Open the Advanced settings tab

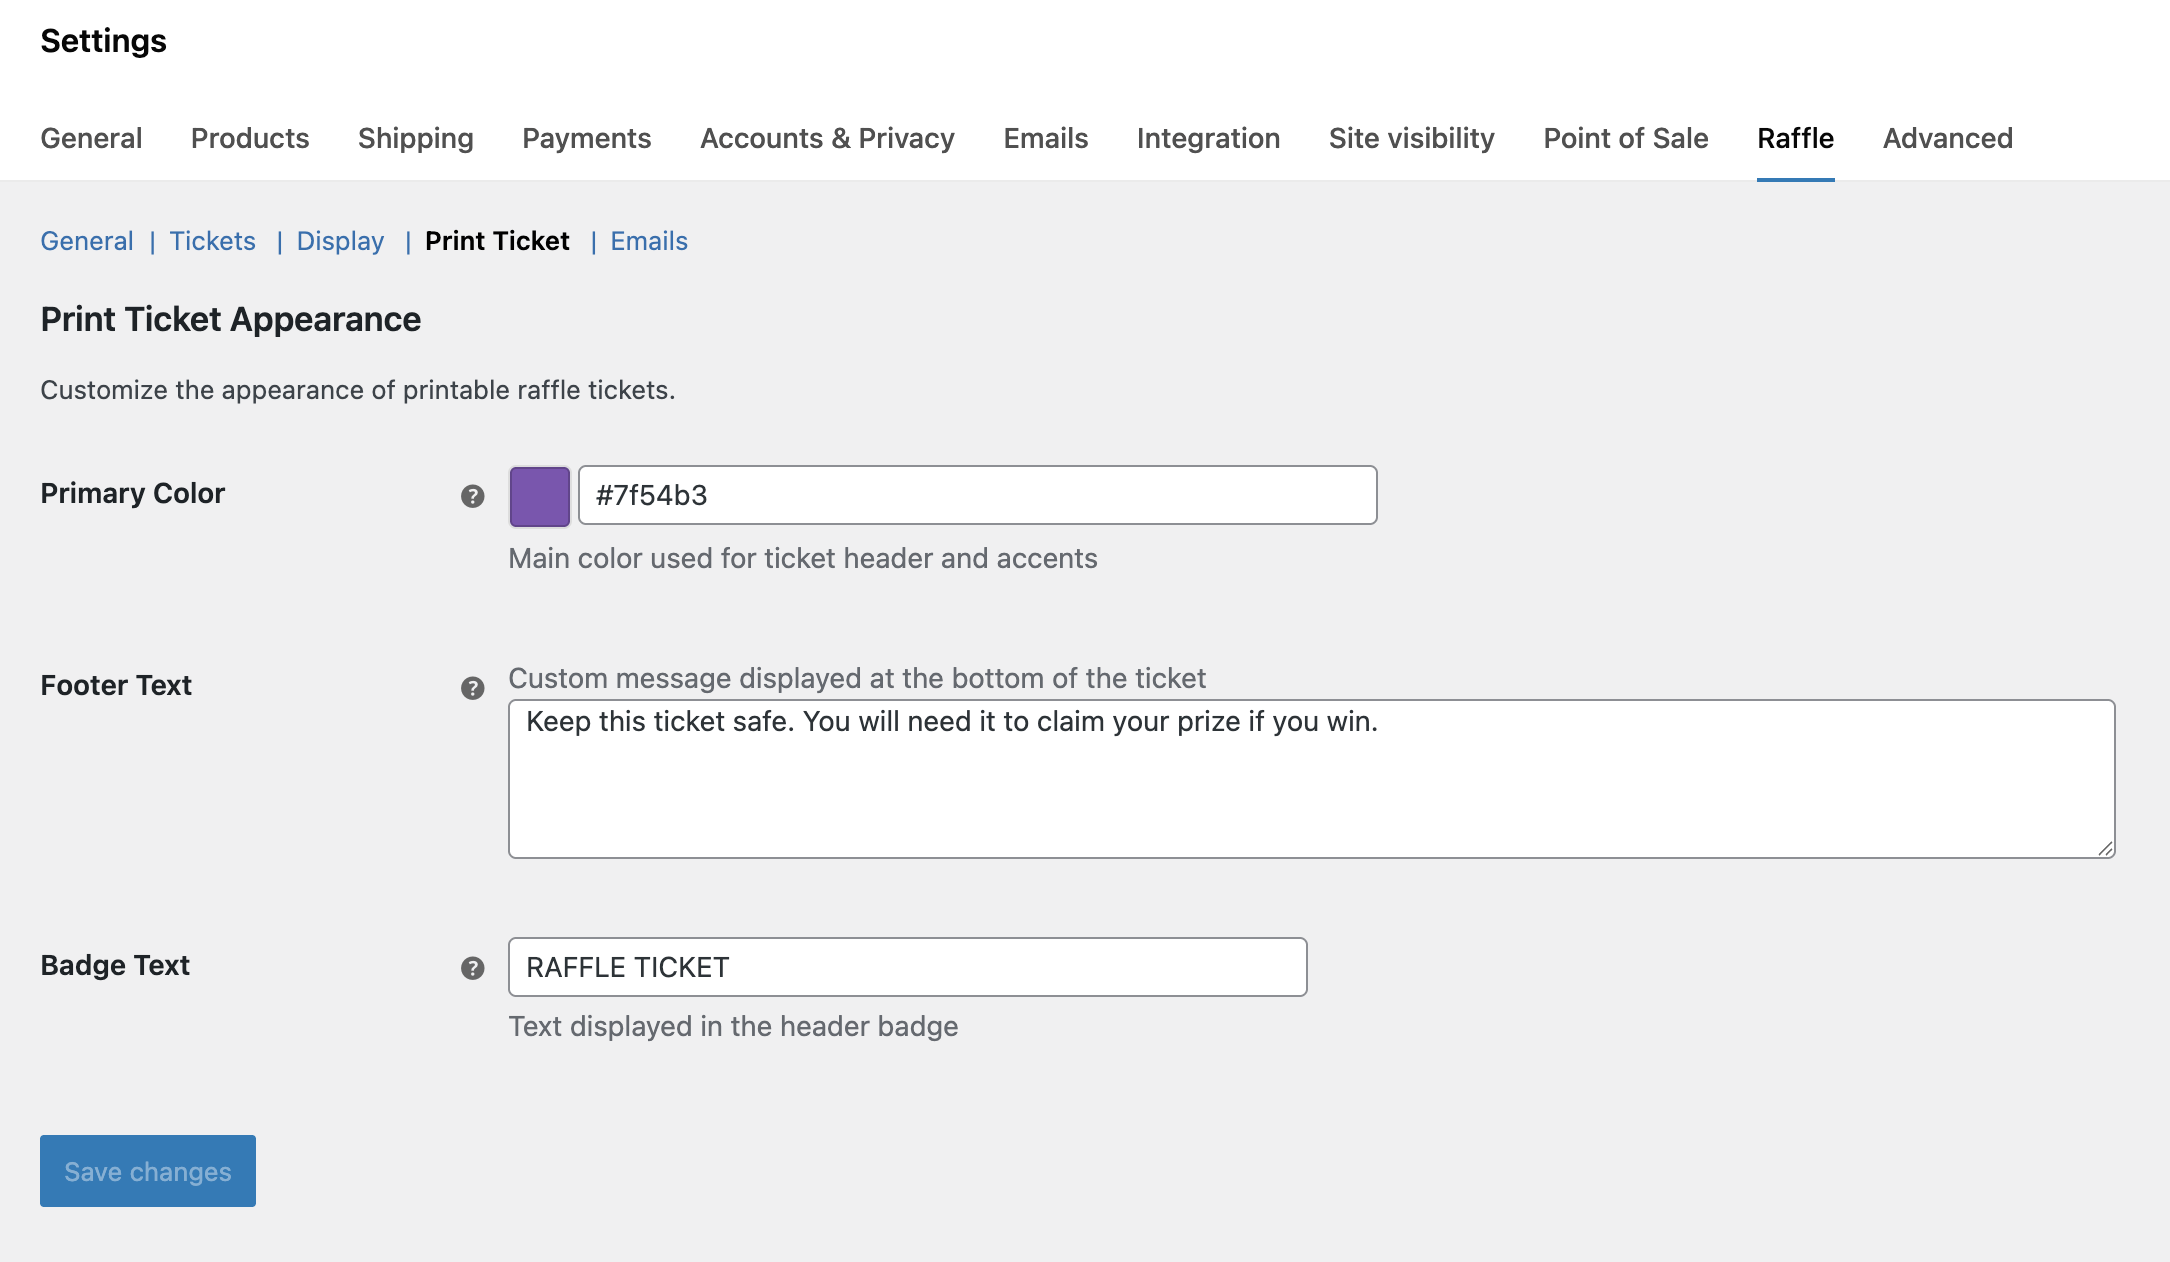click(1946, 139)
